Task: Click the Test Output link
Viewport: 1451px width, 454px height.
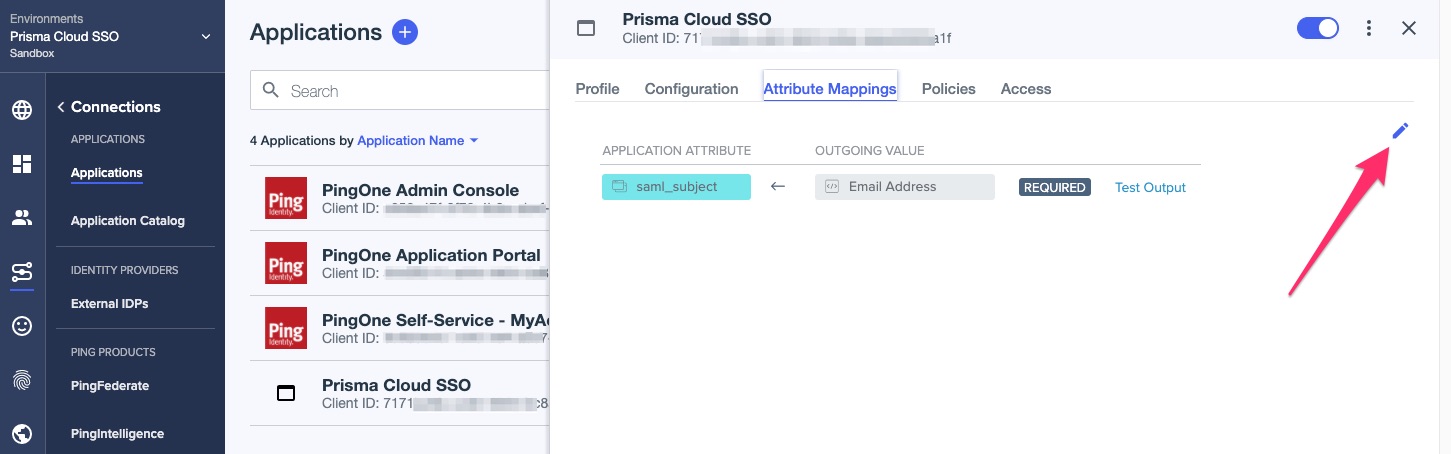Action: click(1150, 187)
